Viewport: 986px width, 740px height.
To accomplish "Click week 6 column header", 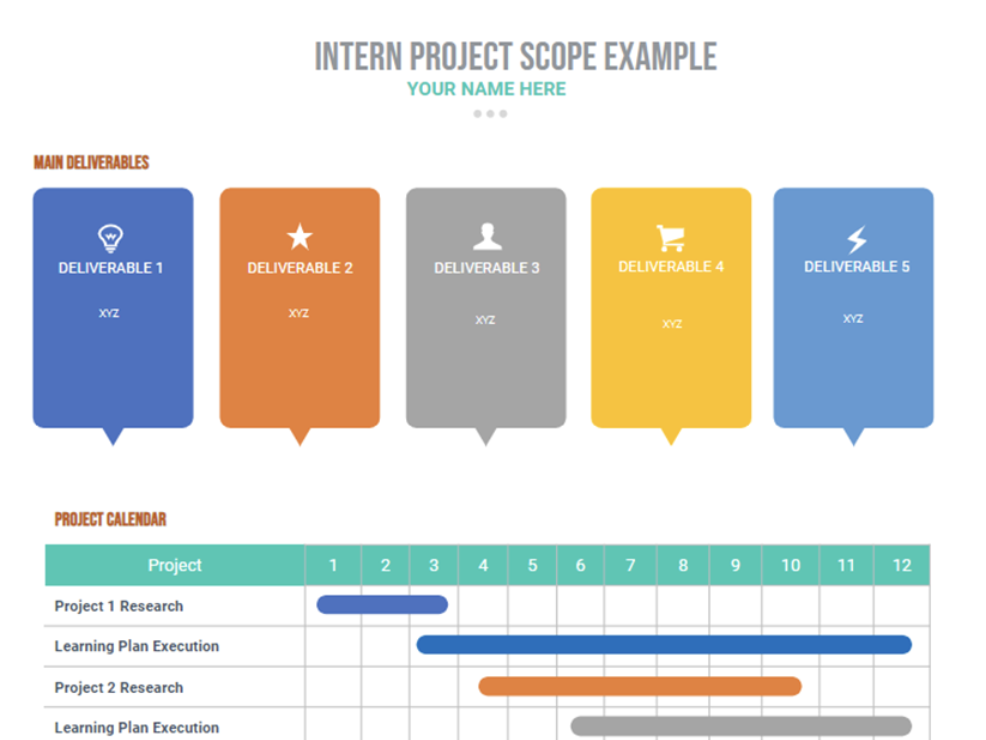I will coord(580,565).
